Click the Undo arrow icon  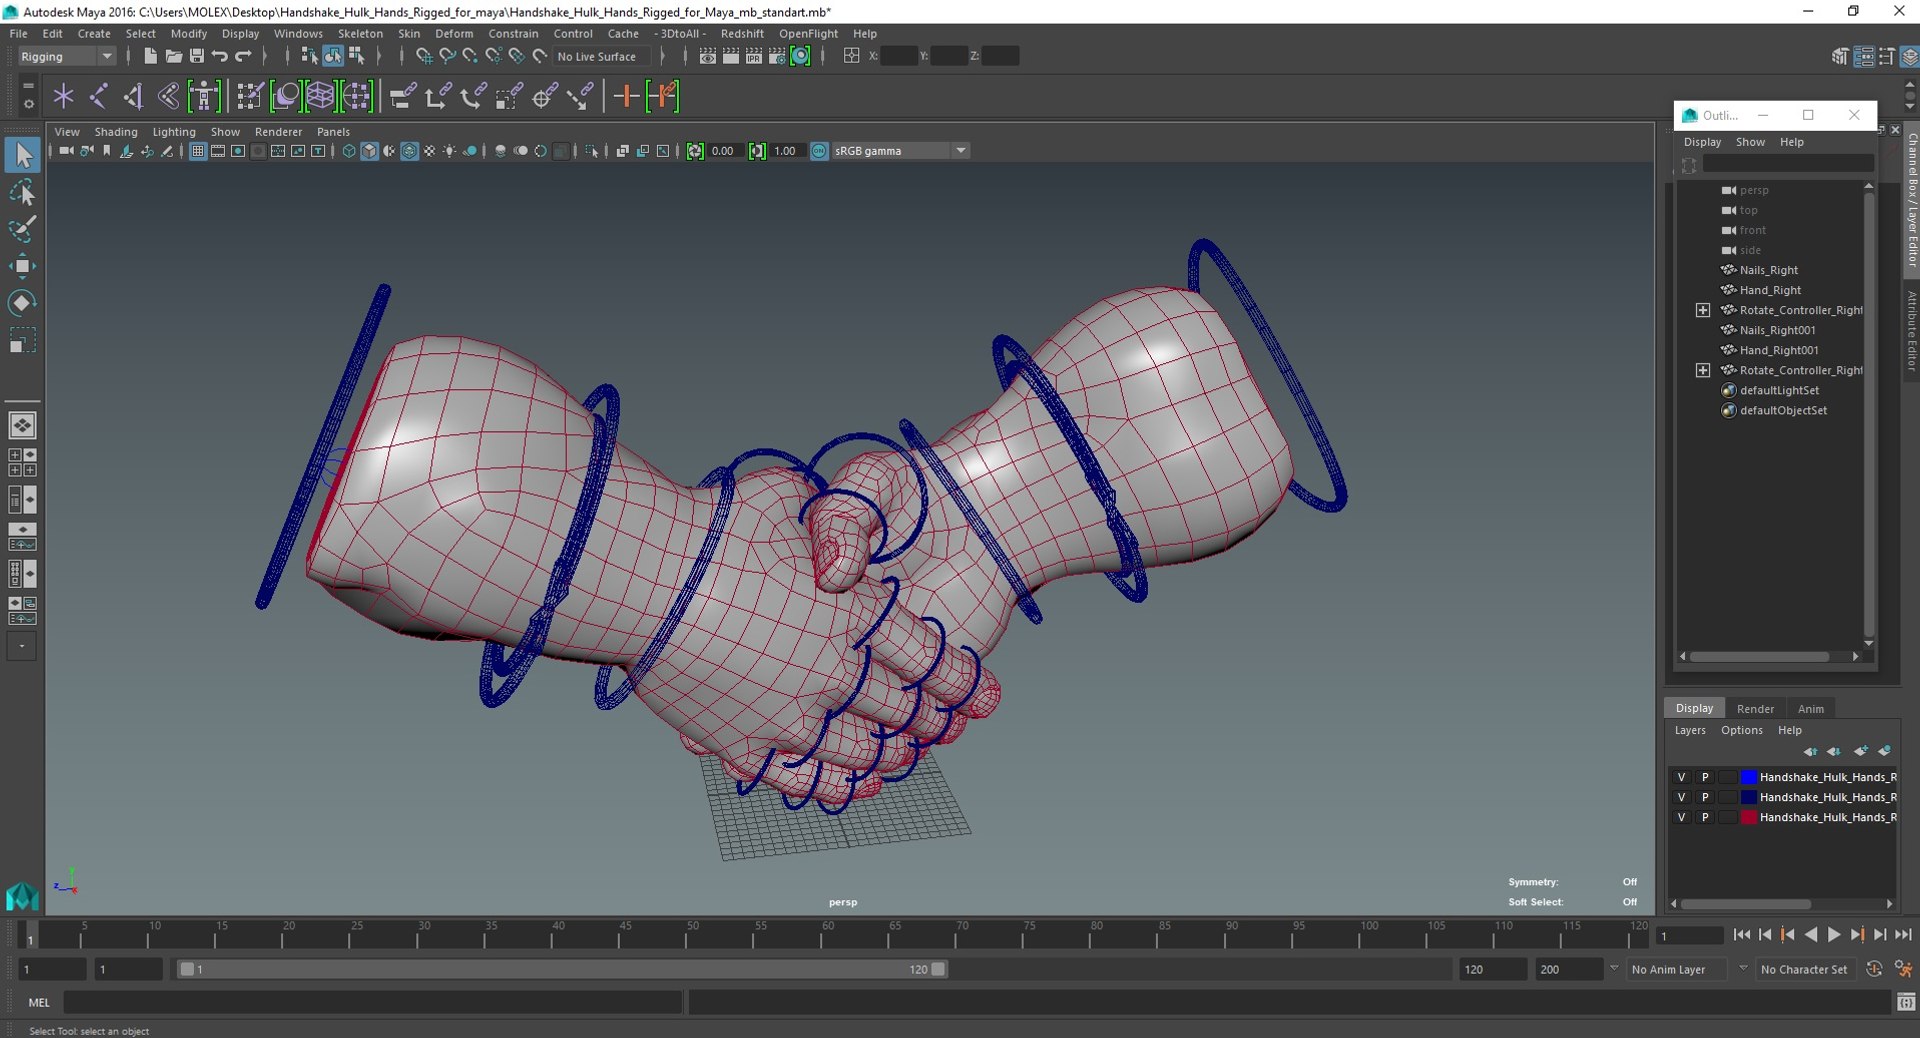tap(220, 56)
